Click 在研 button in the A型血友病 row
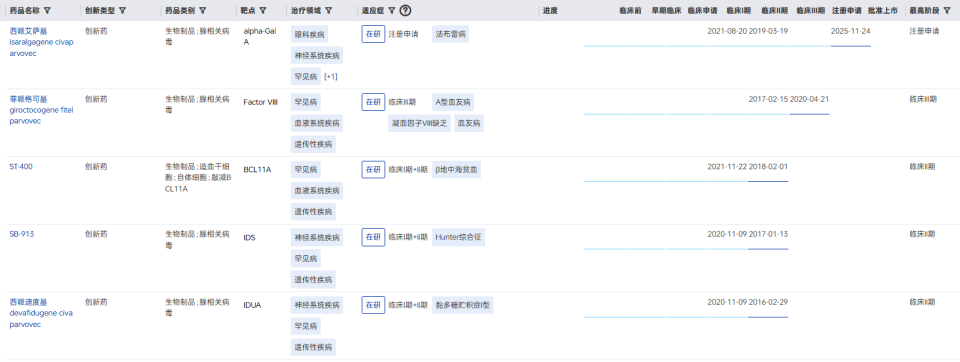This screenshot has height=362, width=960. pos(373,102)
